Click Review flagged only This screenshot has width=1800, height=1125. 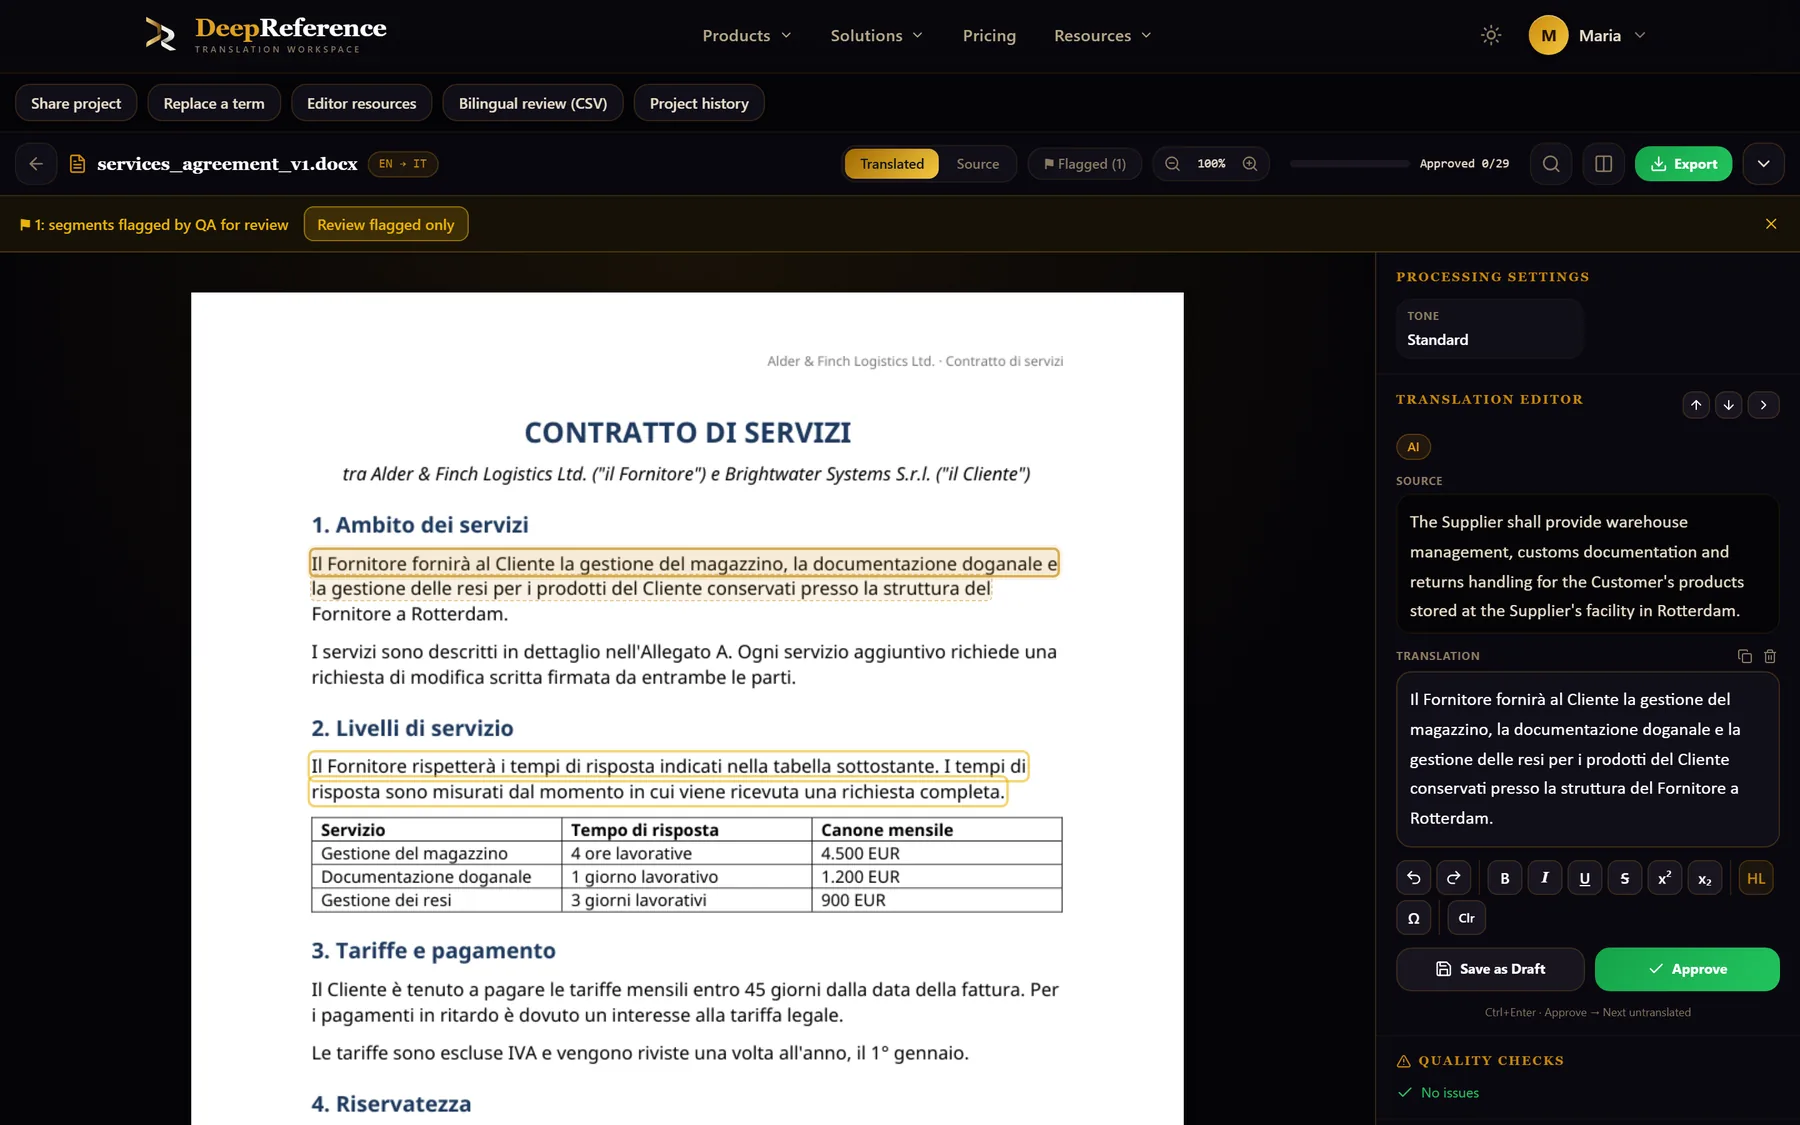pyautogui.click(x=386, y=224)
